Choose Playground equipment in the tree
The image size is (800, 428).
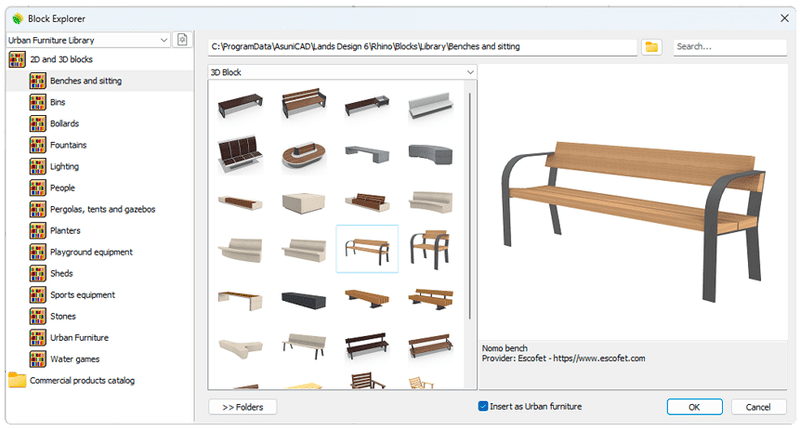pos(91,252)
